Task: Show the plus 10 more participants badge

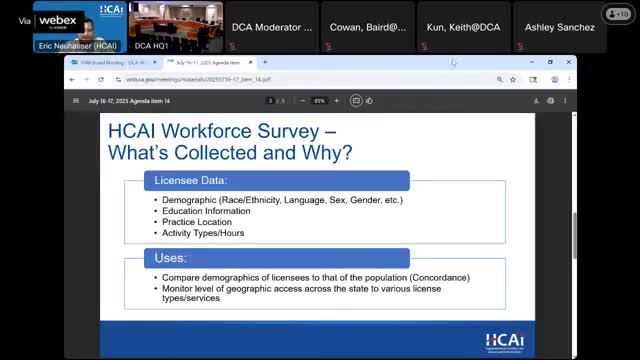Action: (618, 14)
